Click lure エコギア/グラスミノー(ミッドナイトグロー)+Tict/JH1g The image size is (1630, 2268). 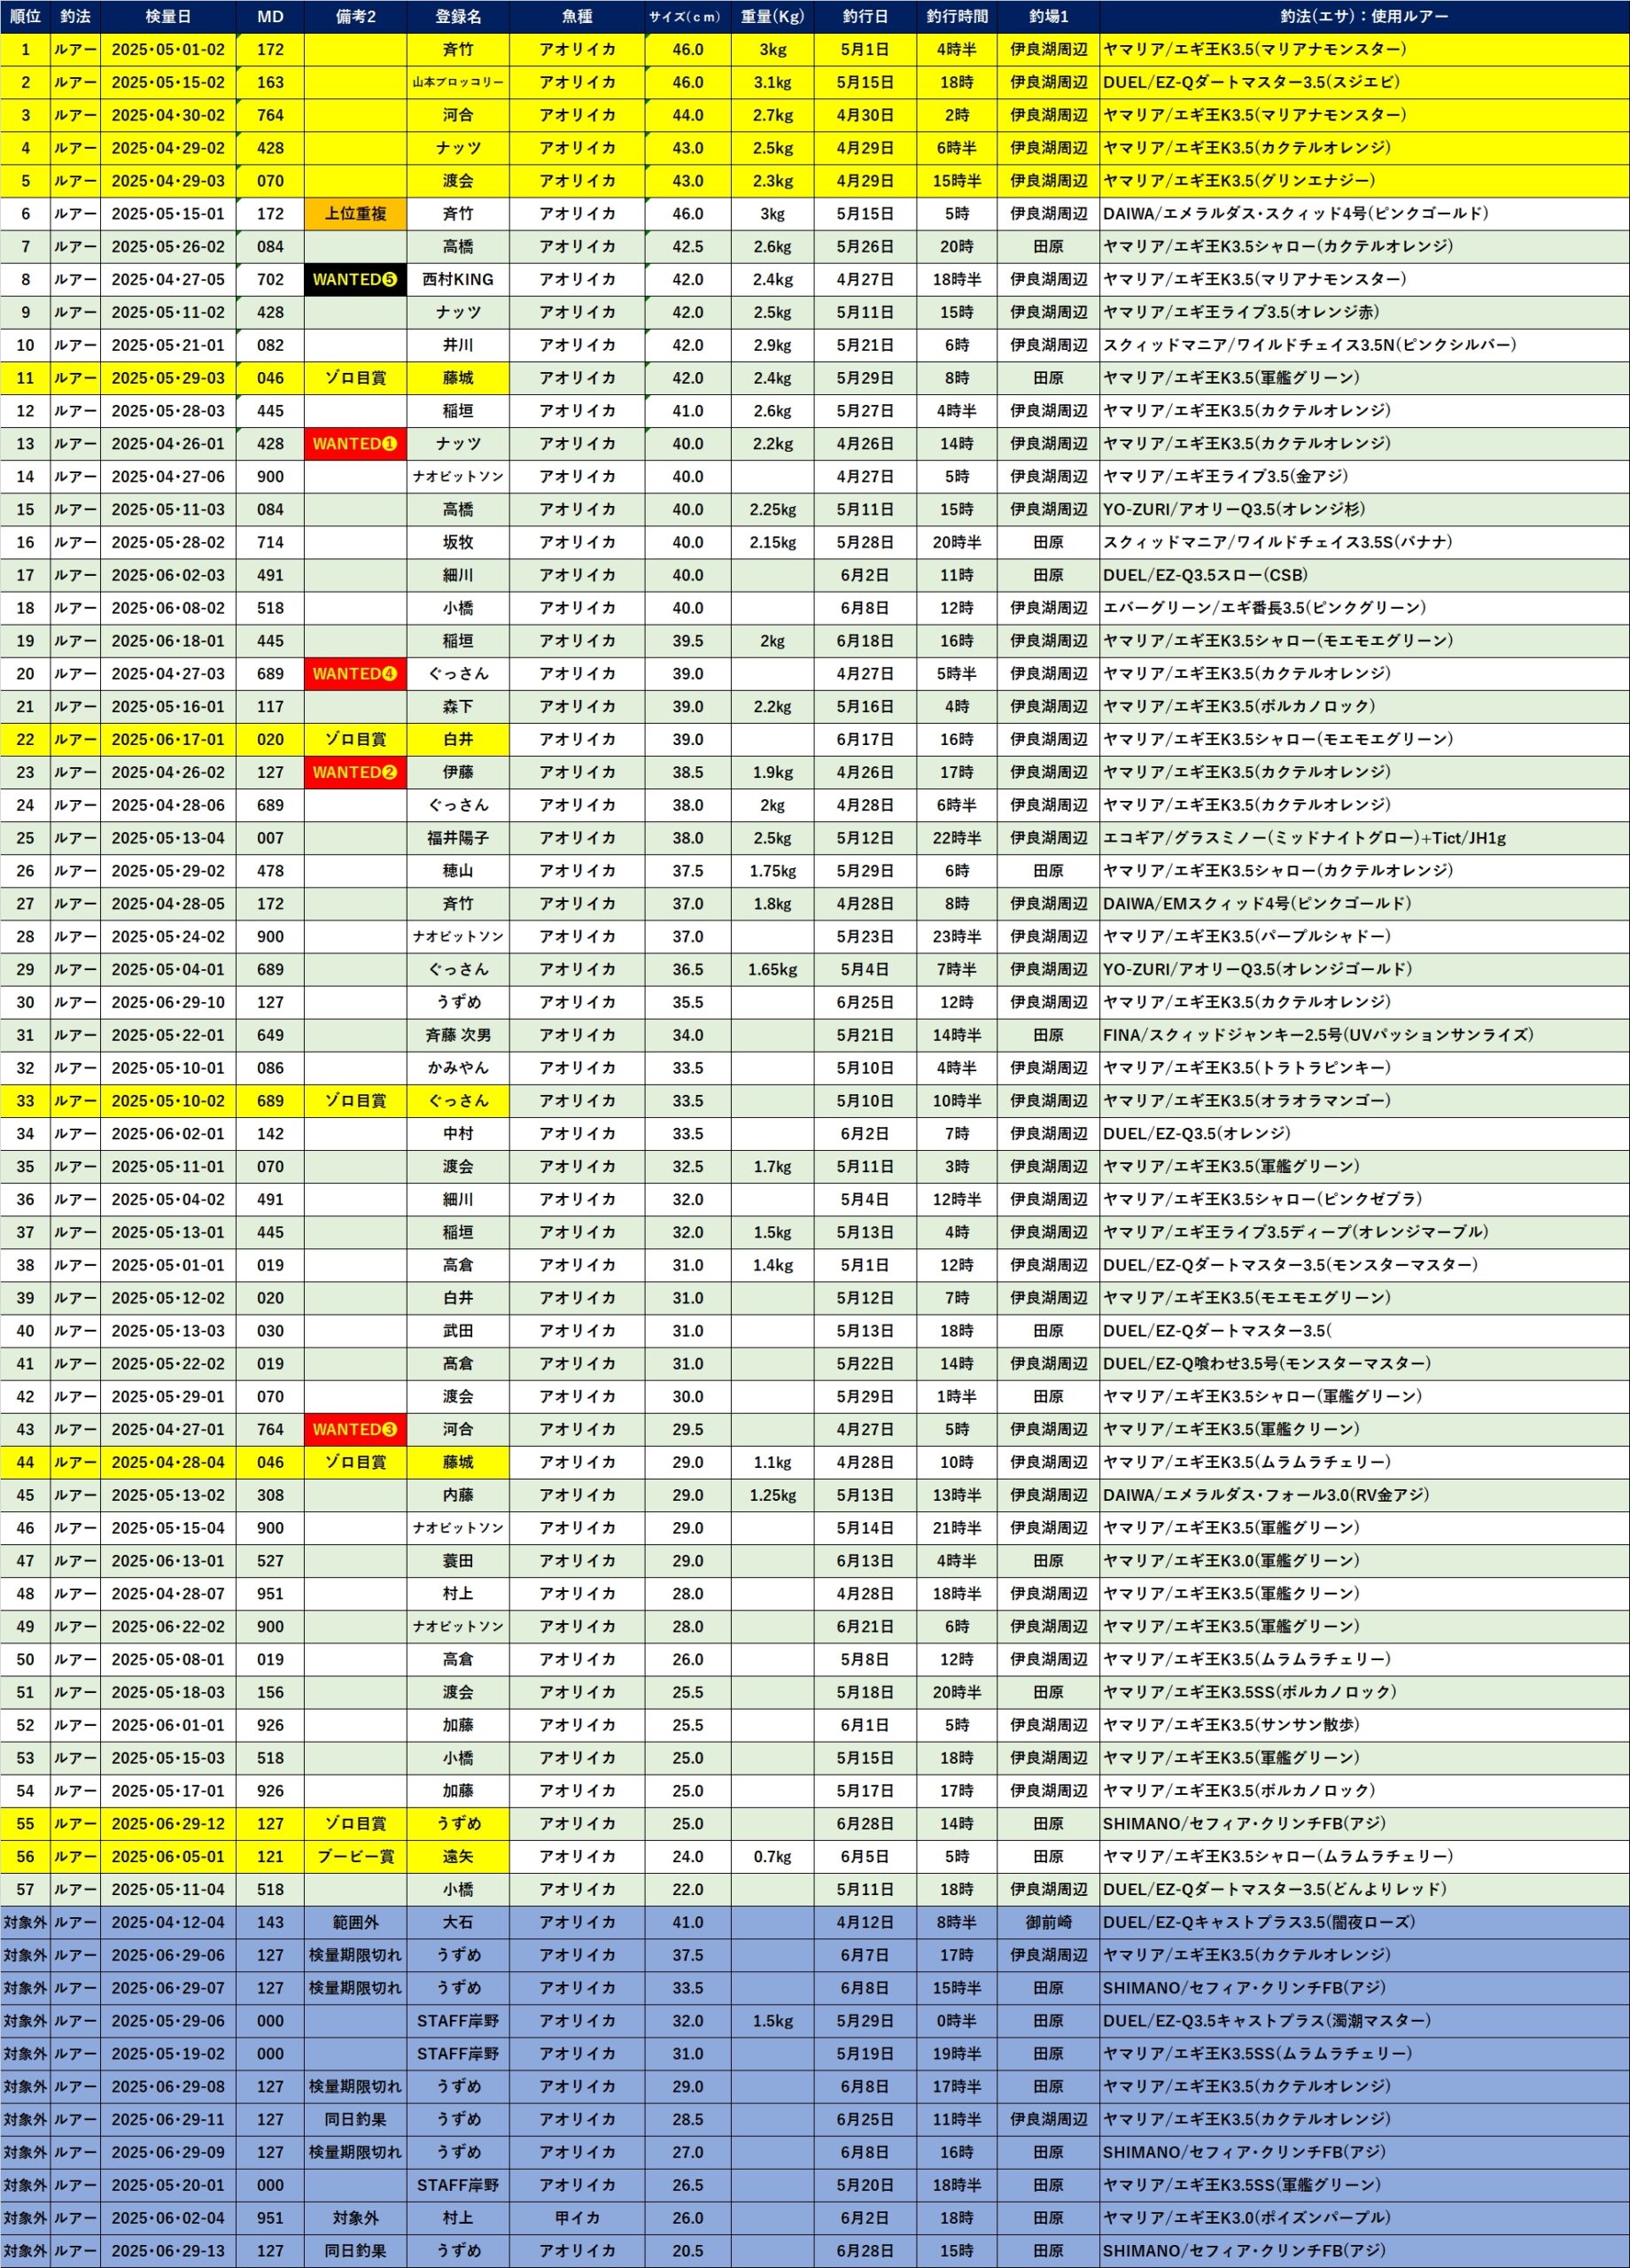pyautogui.click(x=1304, y=838)
